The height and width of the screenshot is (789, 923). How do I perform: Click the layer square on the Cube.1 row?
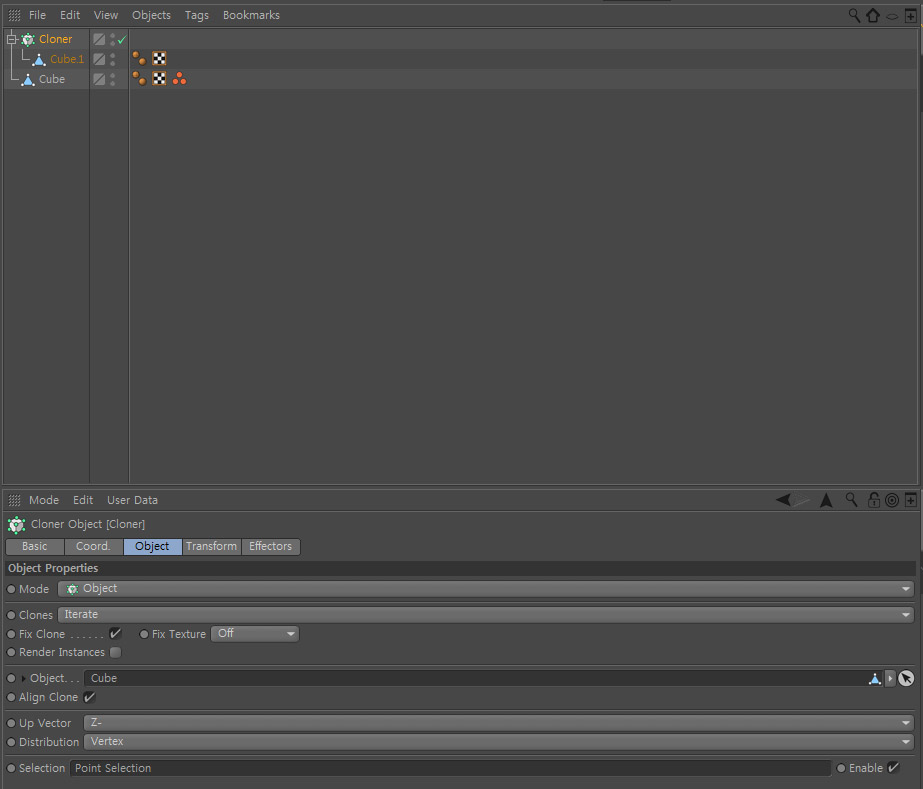pyautogui.click(x=99, y=59)
